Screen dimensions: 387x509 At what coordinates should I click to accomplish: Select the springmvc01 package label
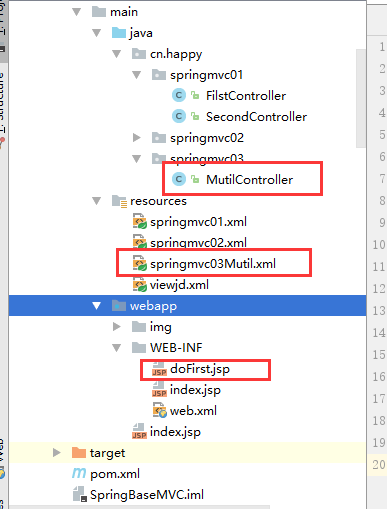pyautogui.click(x=207, y=75)
